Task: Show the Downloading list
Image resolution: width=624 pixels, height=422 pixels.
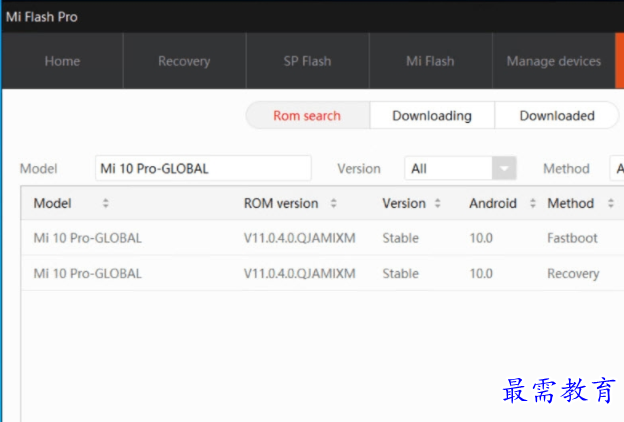Action: tap(432, 116)
